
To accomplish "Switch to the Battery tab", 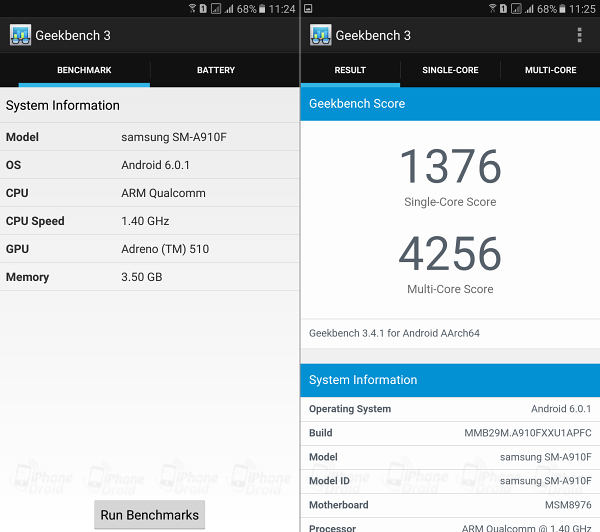I will pyautogui.click(x=216, y=70).
